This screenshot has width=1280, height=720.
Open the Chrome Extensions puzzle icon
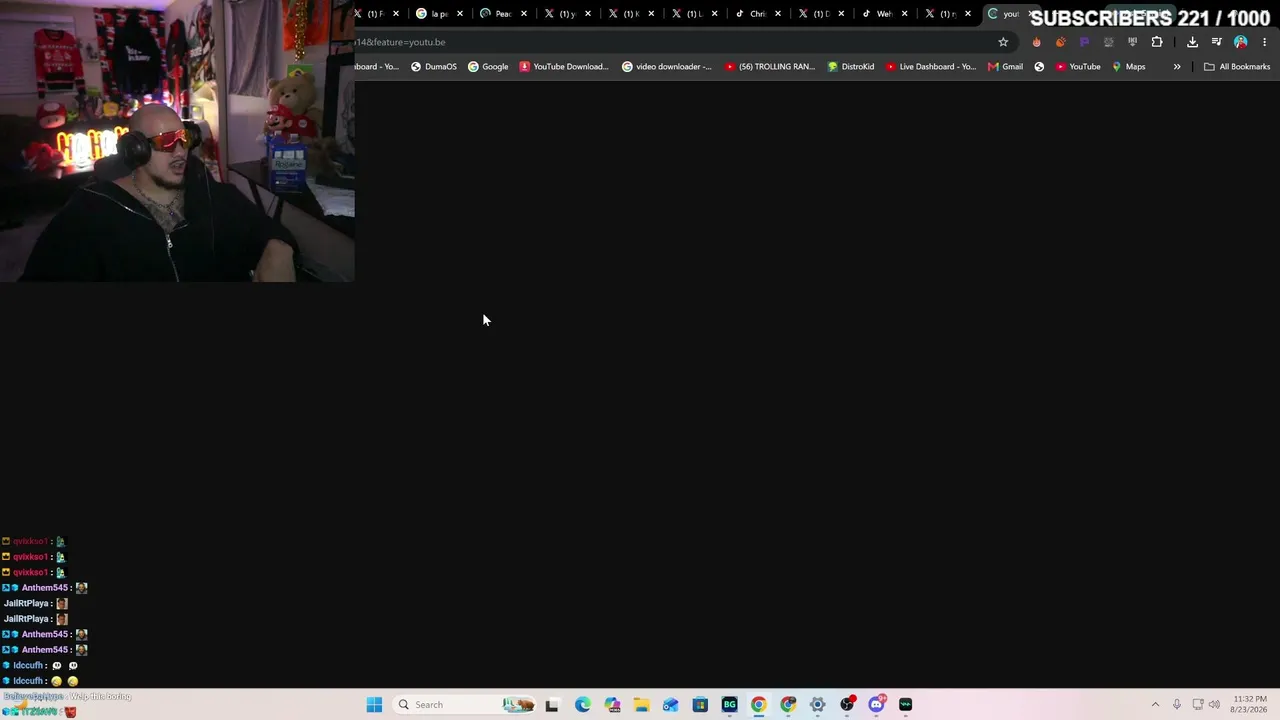pyautogui.click(x=1157, y=42)
